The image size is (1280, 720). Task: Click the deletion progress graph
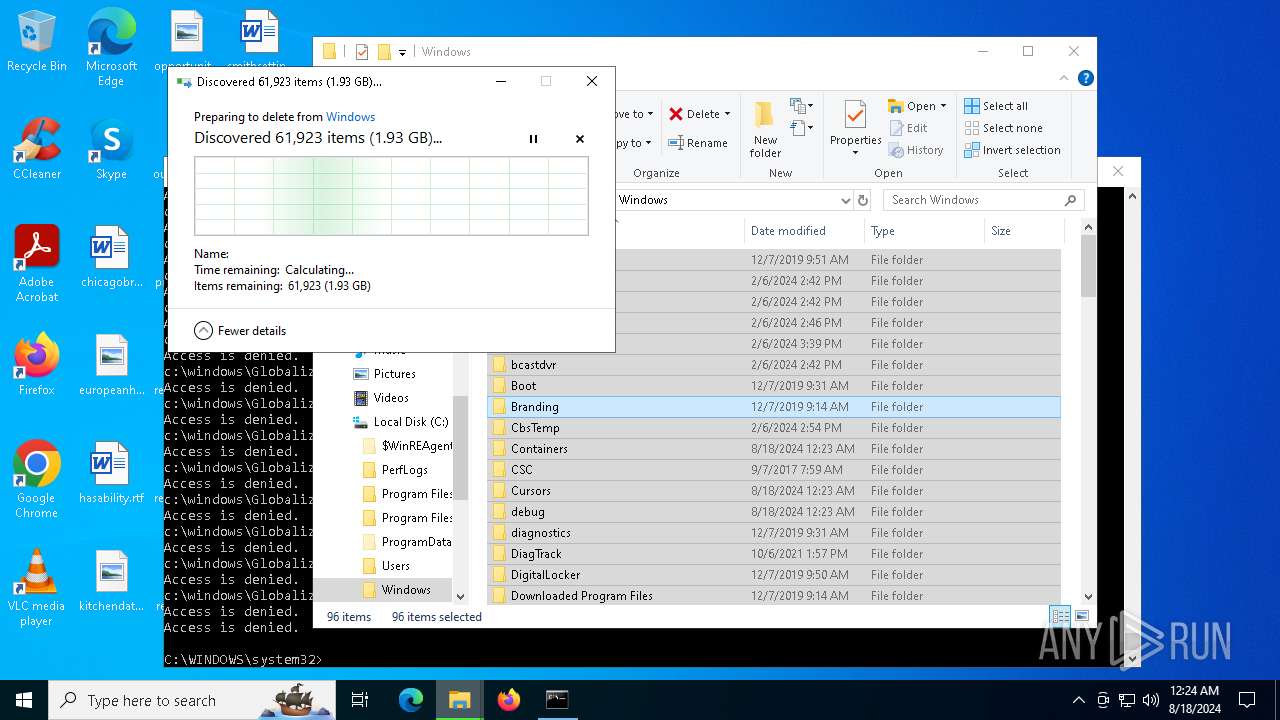[391, 196]
